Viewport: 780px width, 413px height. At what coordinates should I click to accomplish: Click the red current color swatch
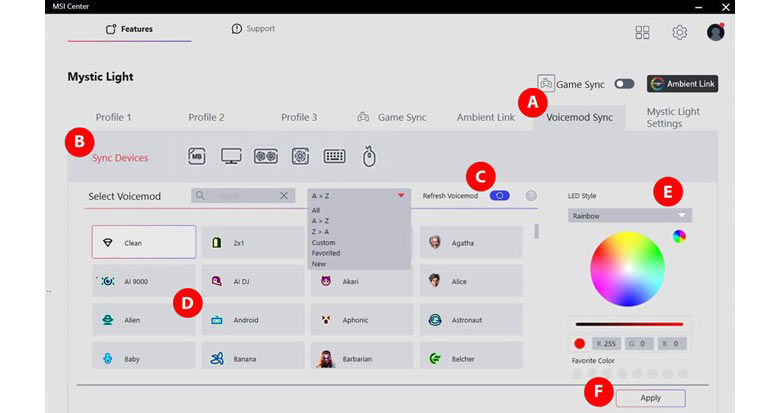(x=580, y=343)
